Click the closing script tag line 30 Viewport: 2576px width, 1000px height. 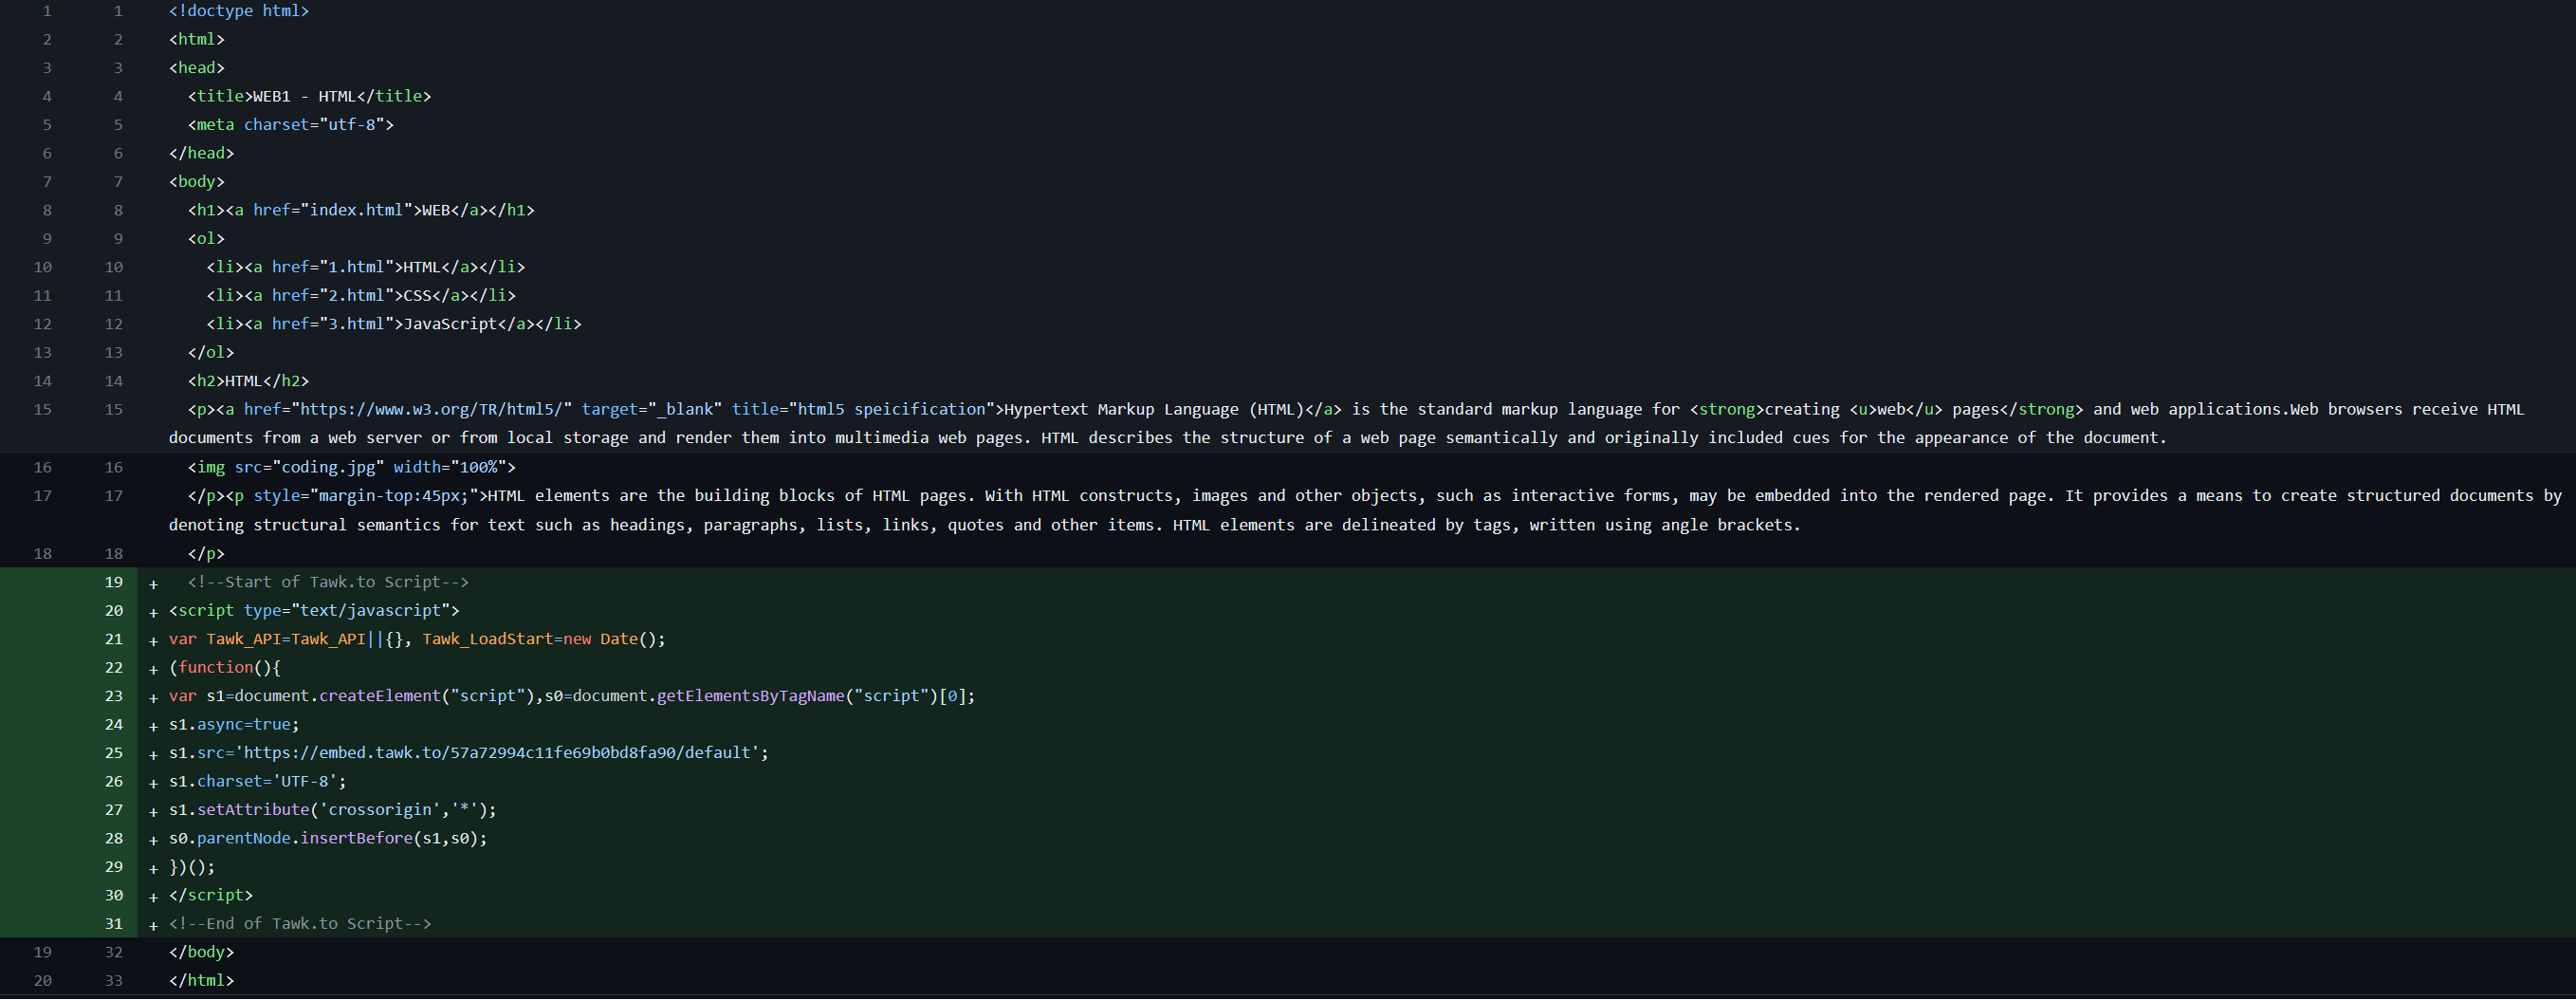pos(211,895)
